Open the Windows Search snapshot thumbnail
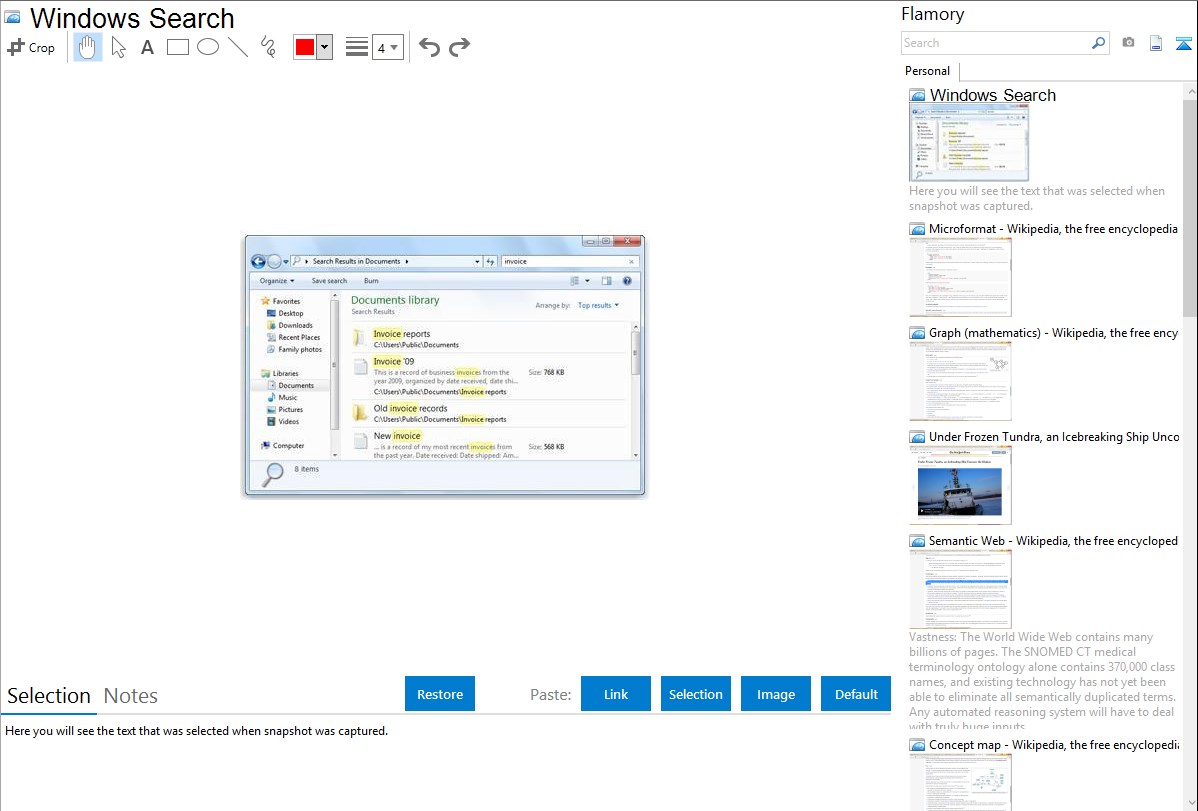Viewport: 1198px width, 811px height. click(969, 143)
